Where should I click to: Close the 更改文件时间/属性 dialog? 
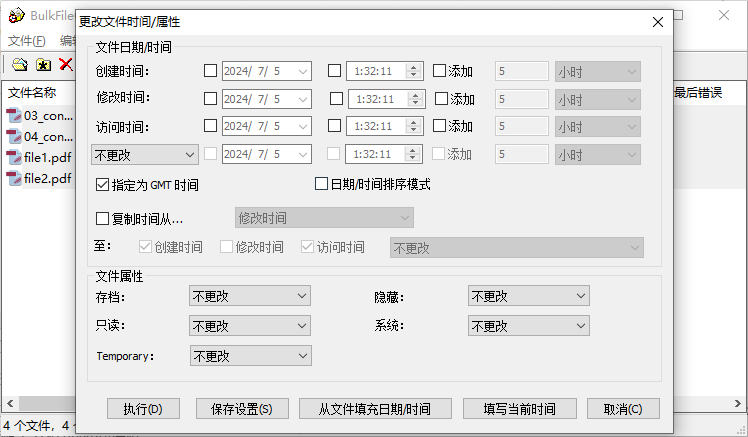656,21
